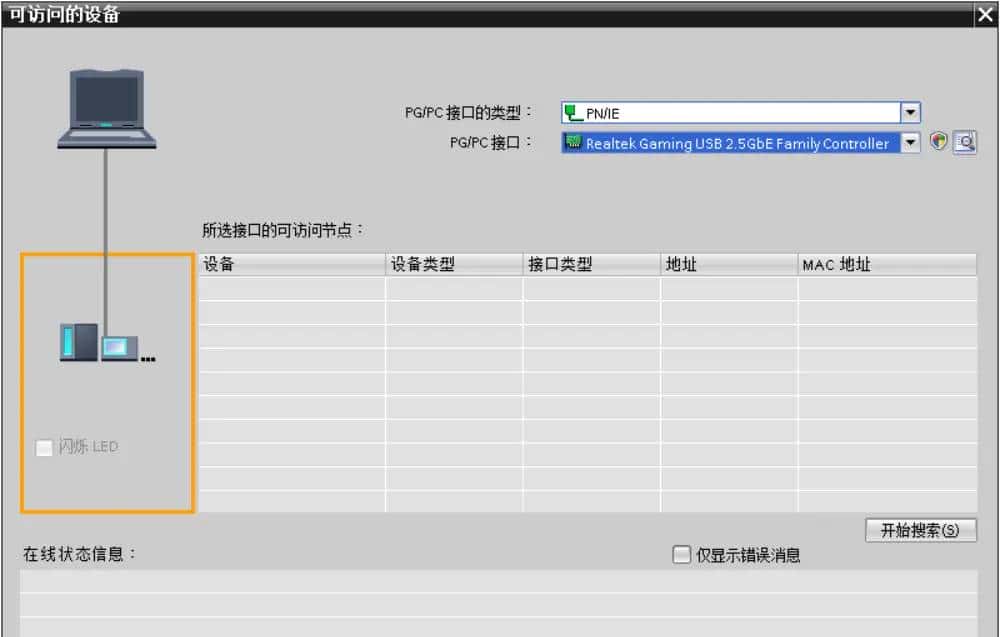The image size is (1000, 637).
Task: Click the ellipsis next to the device graphic
Action: pos(147,360)
